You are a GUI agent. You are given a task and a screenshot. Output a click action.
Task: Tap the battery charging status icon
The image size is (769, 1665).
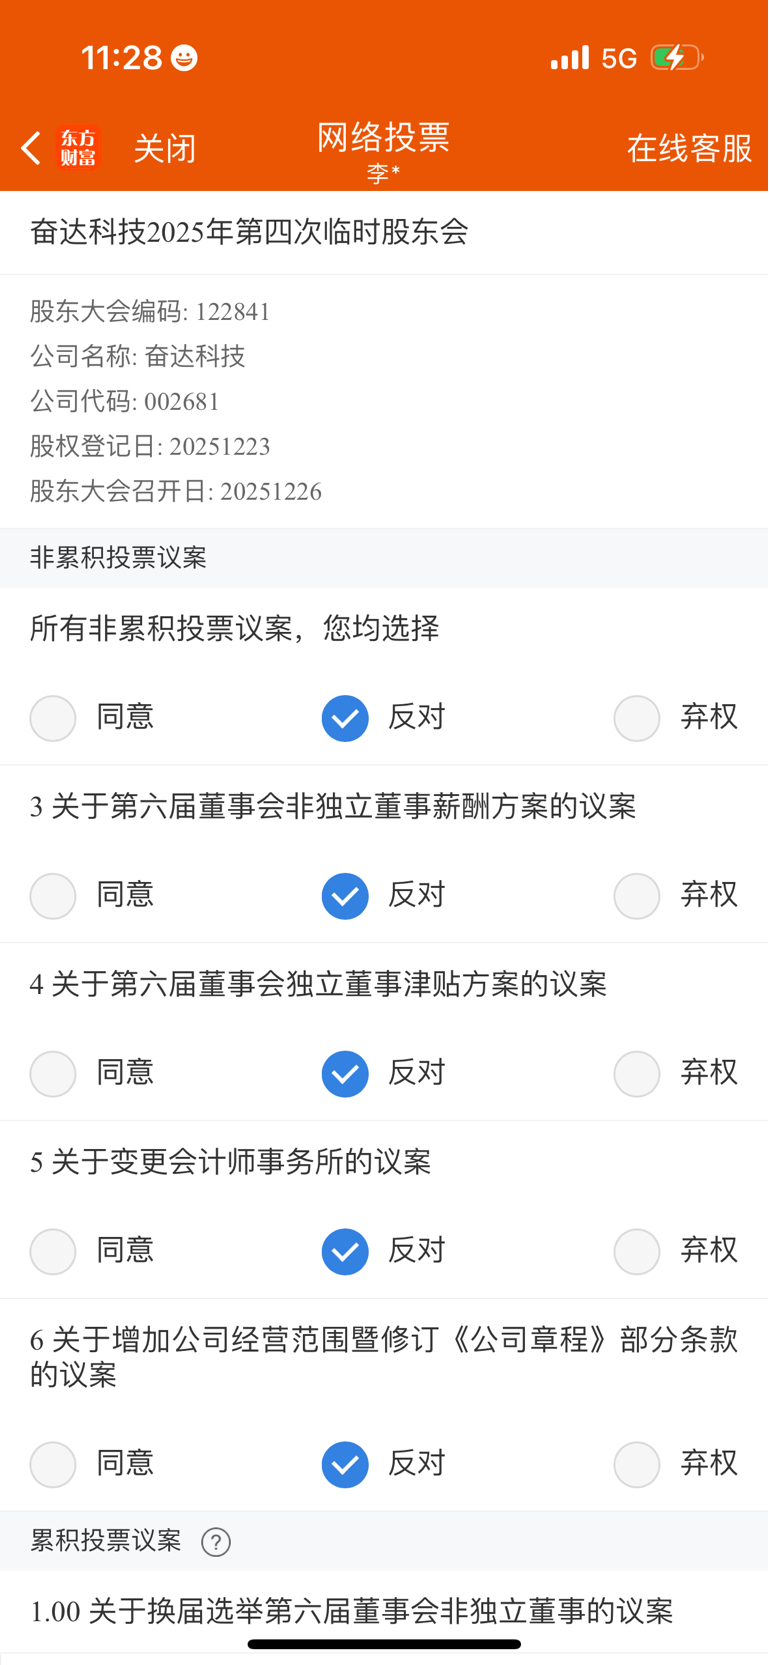coord(676,58)
